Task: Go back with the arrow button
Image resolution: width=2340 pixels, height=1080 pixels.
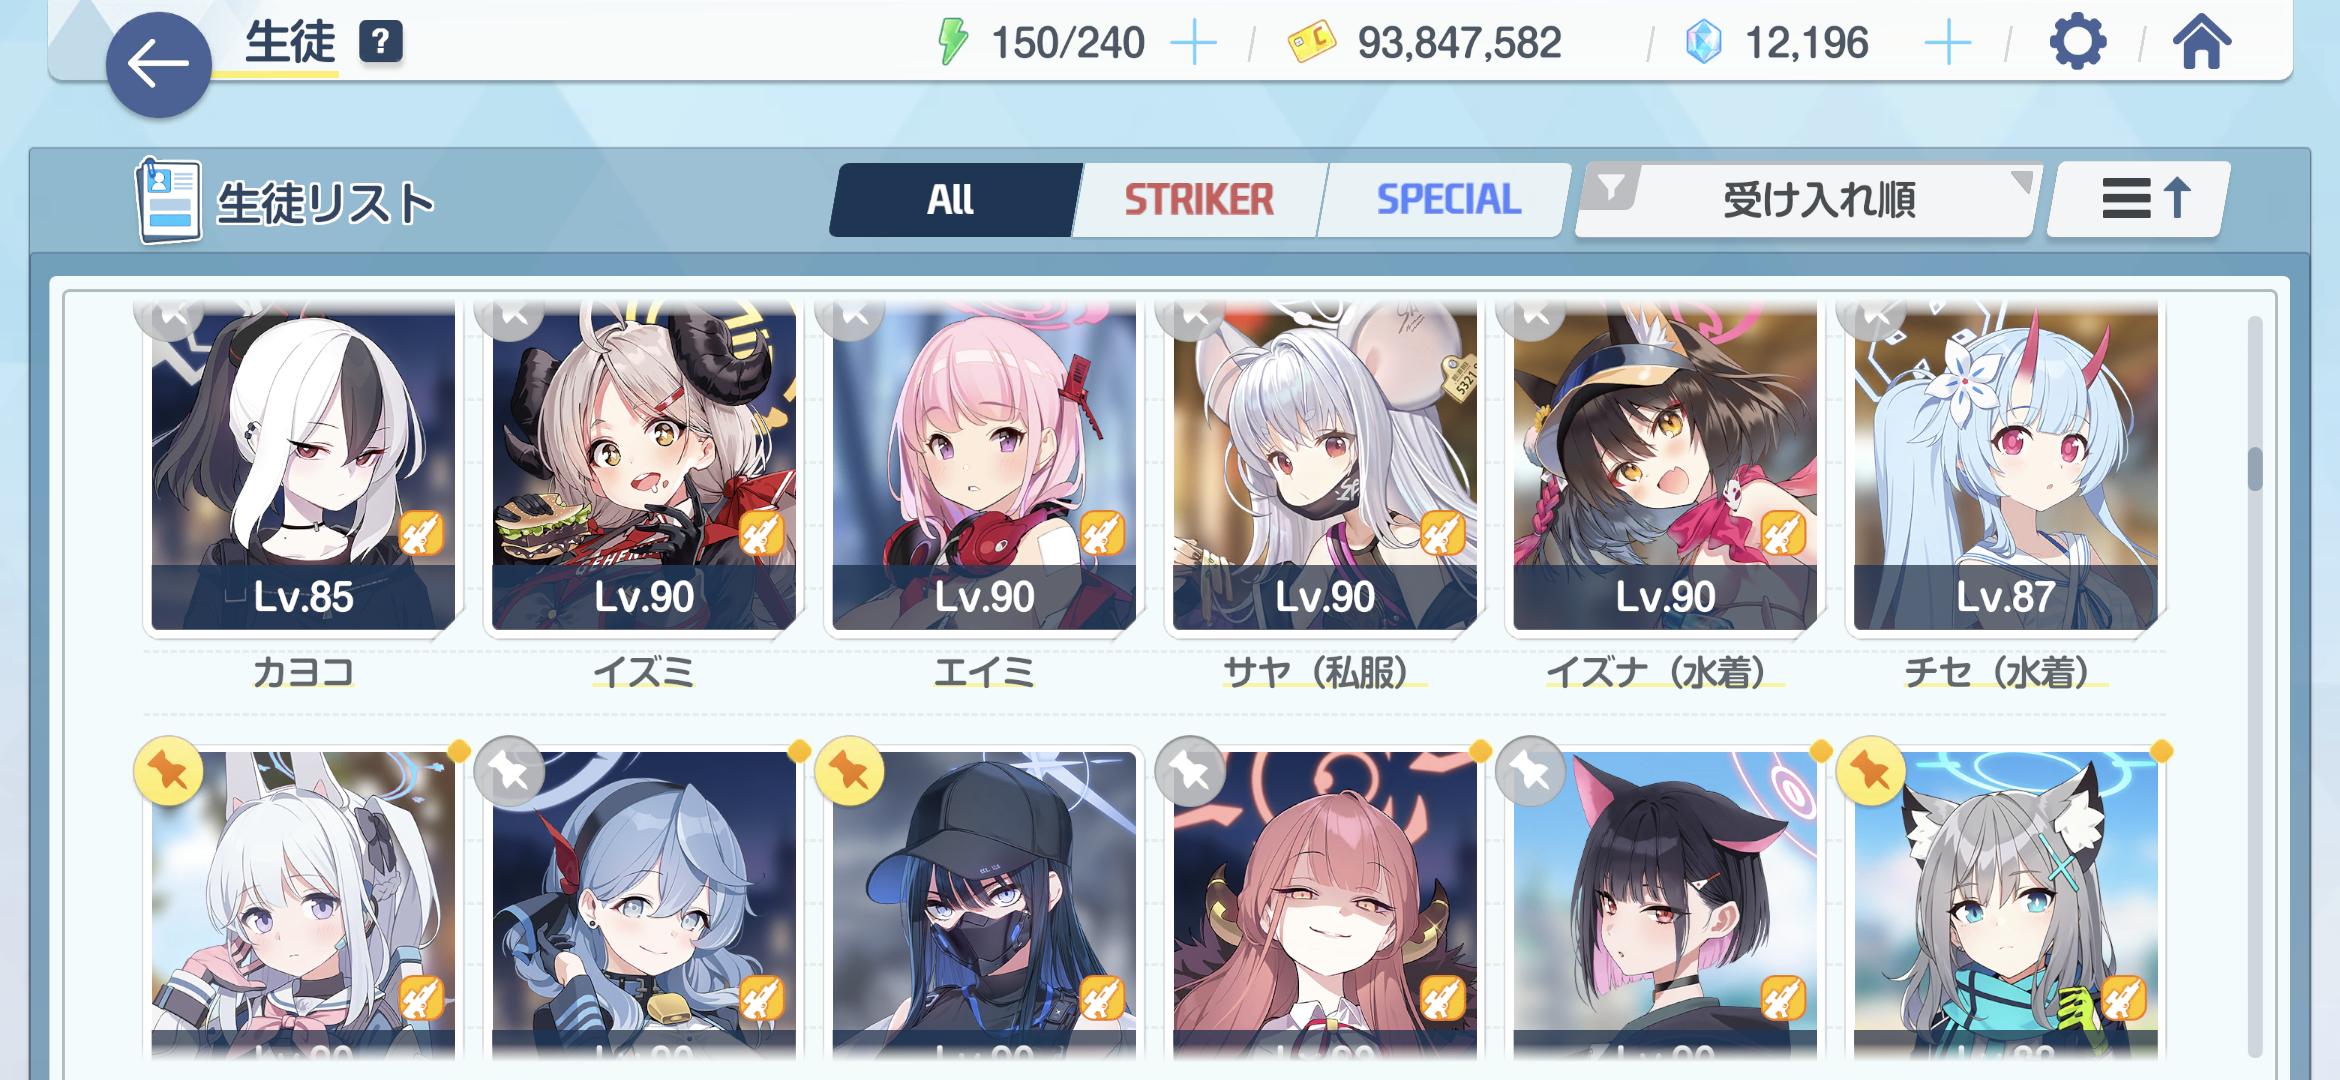Action: [x=158, y=64]
